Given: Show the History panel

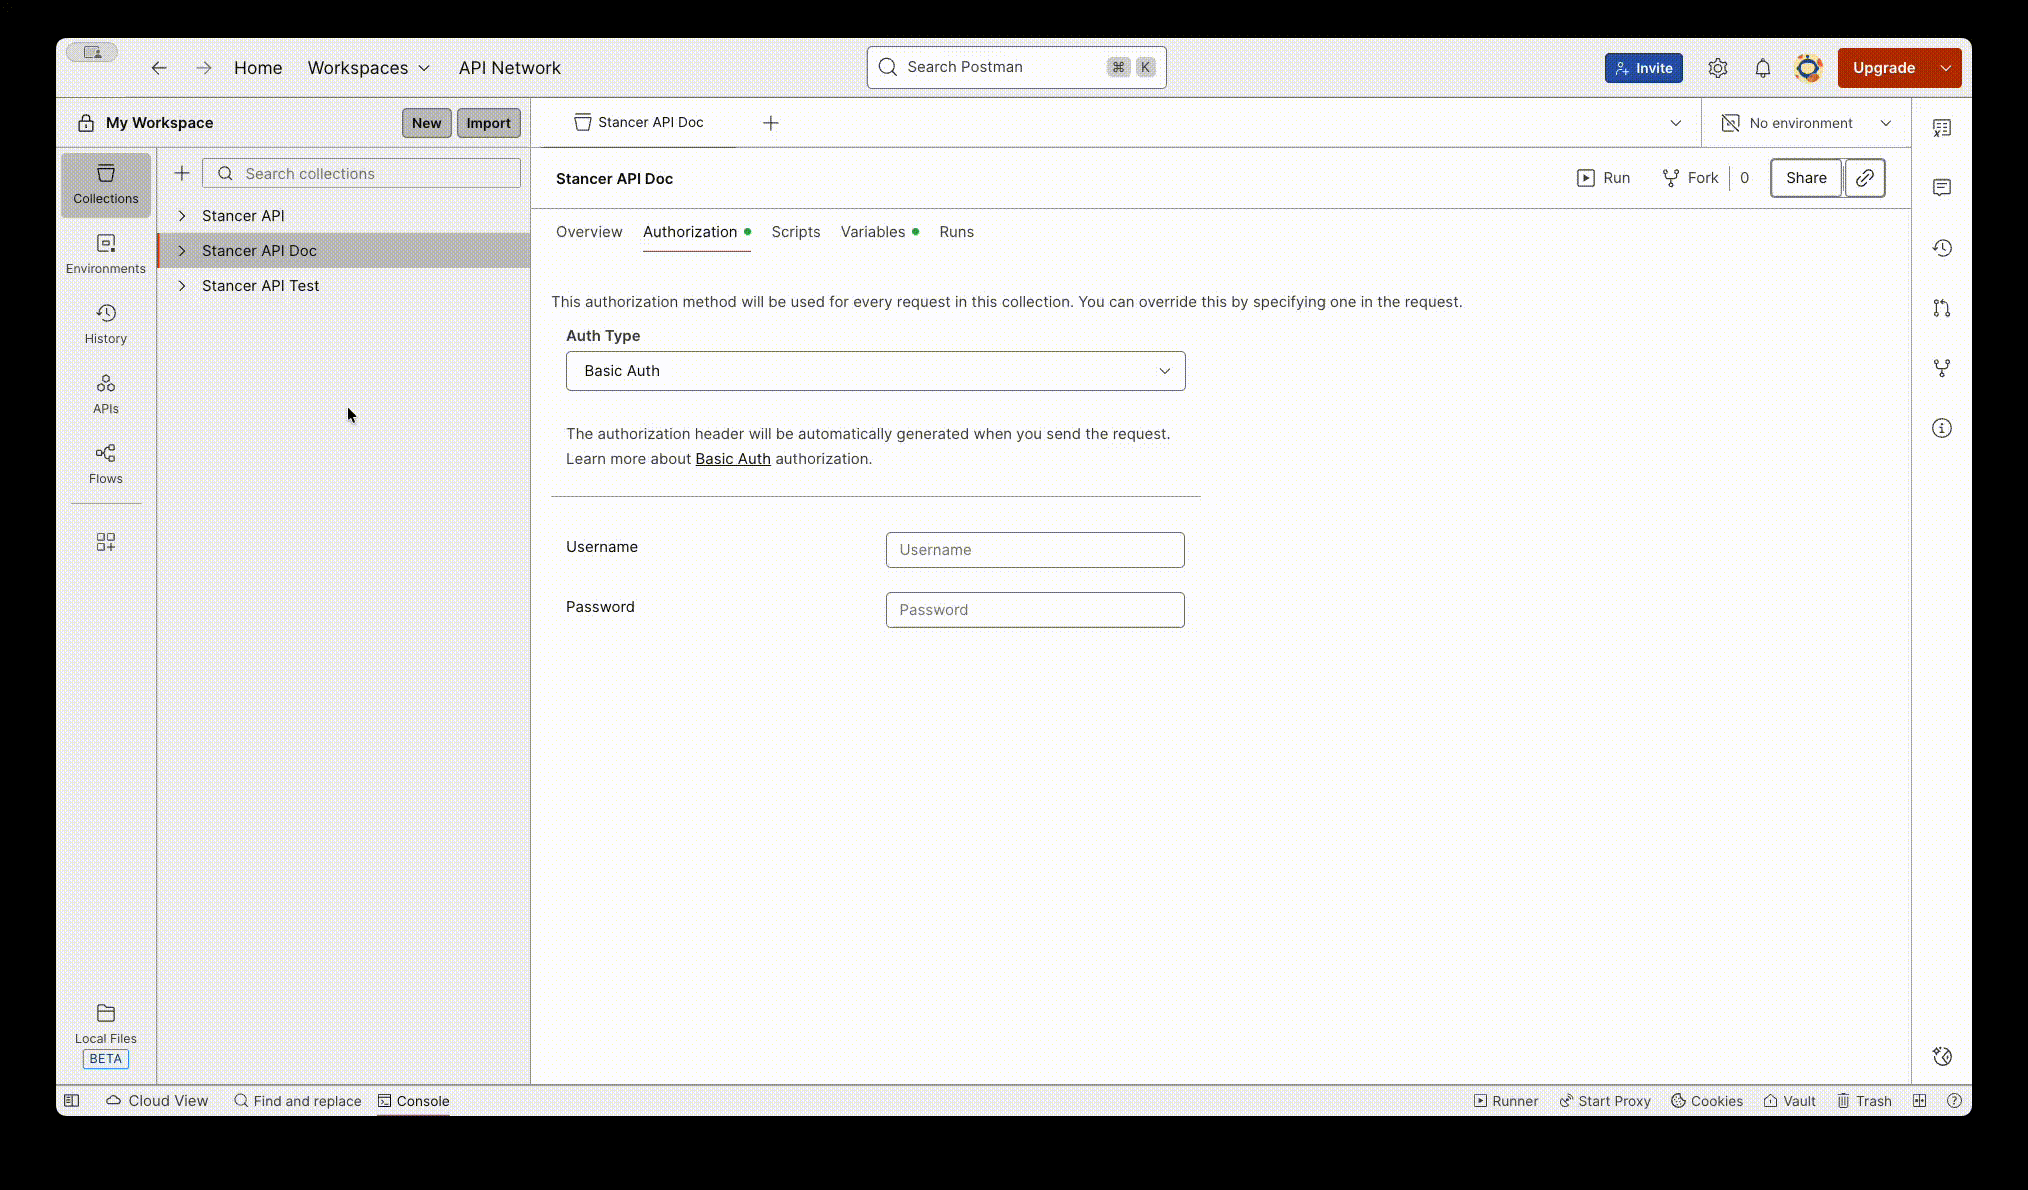Looking at the screenshot, I should (x=105, y=322).
